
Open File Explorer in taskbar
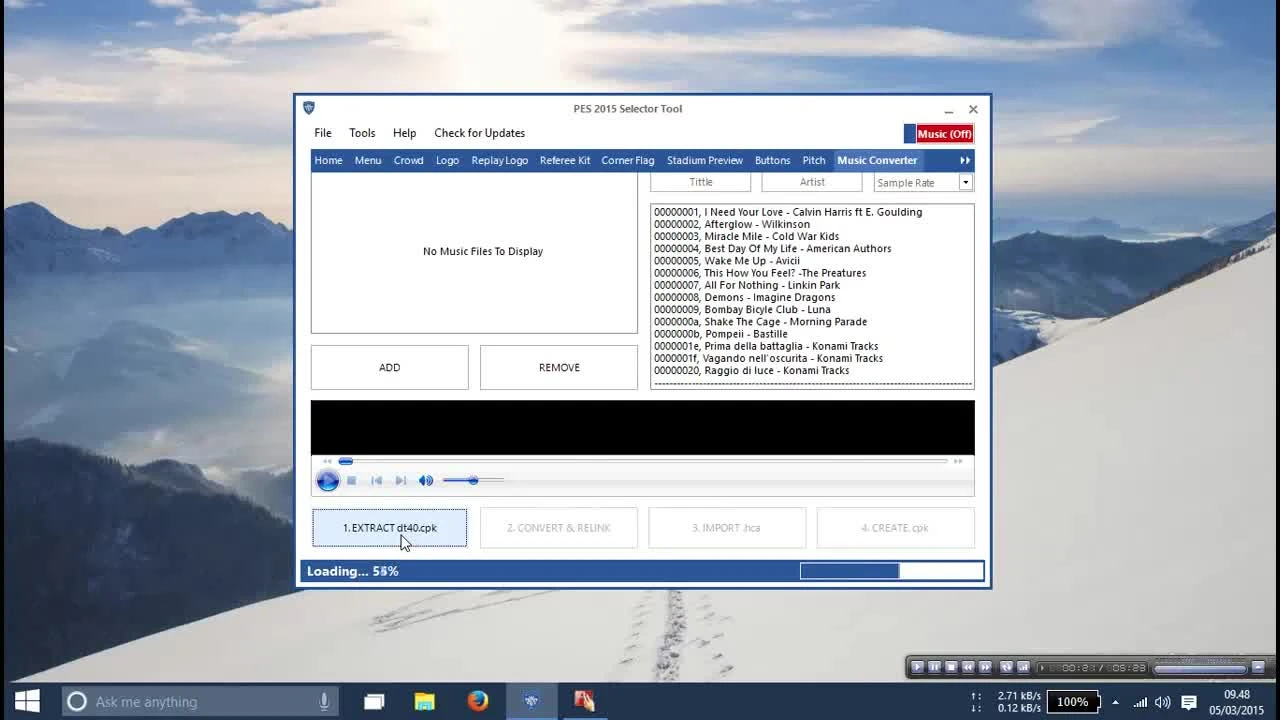(425, 701)
